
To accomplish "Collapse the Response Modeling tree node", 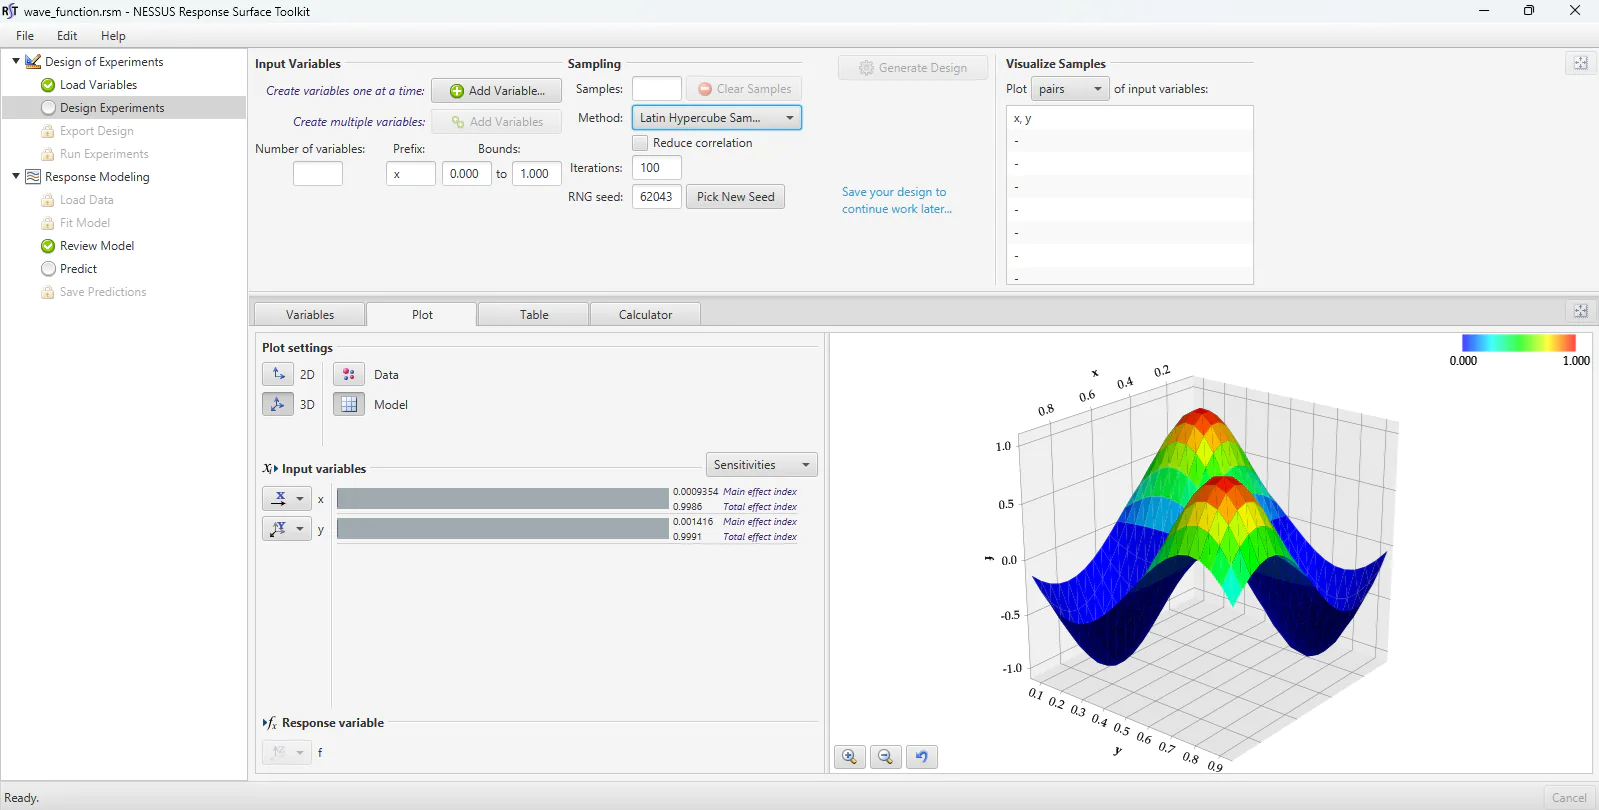I will coord(16,176).
